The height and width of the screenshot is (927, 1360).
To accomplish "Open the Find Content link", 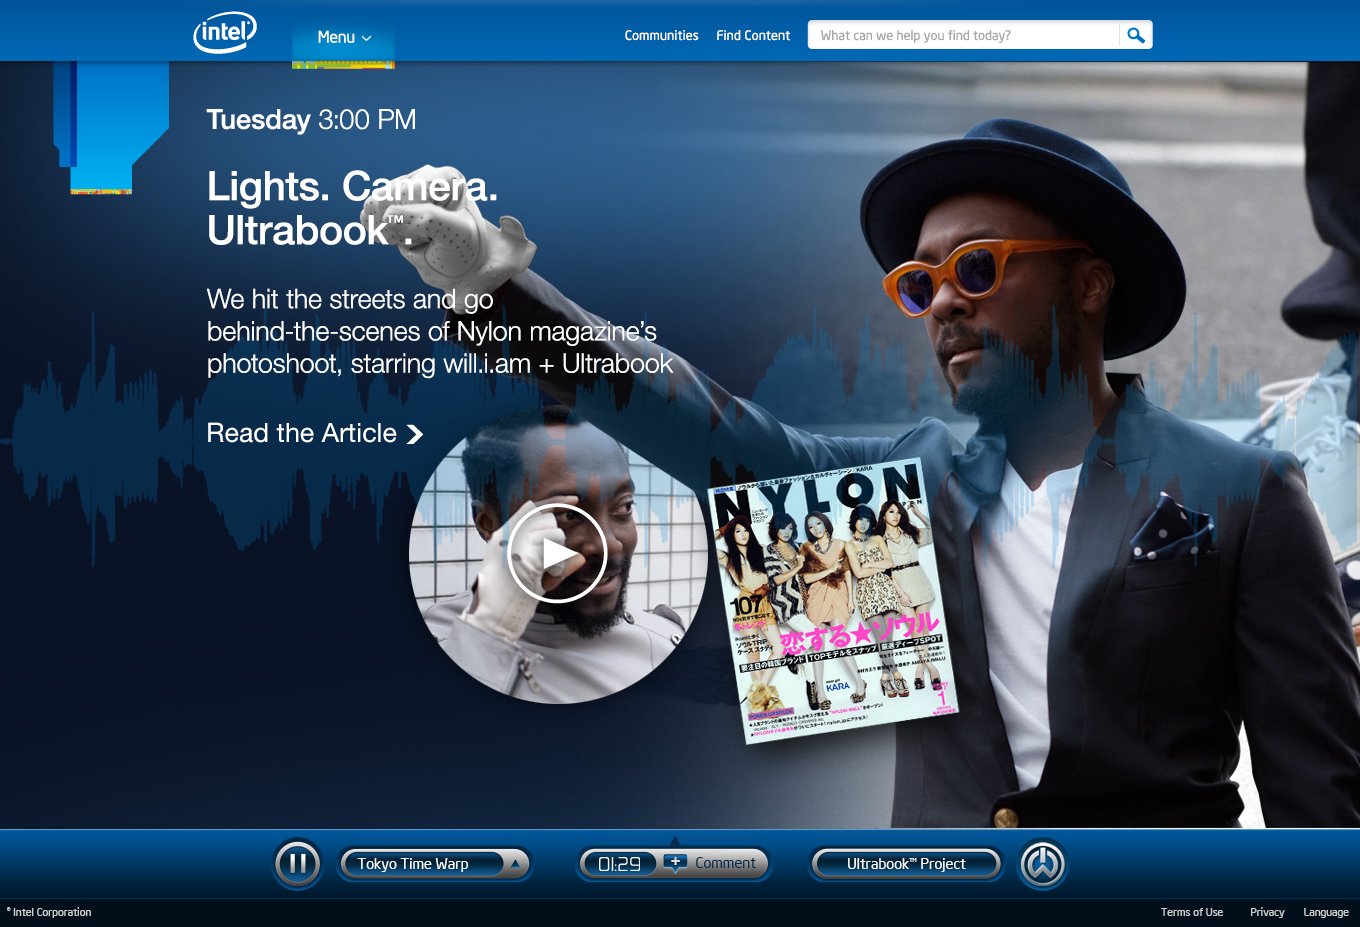I will pos(753,35).
